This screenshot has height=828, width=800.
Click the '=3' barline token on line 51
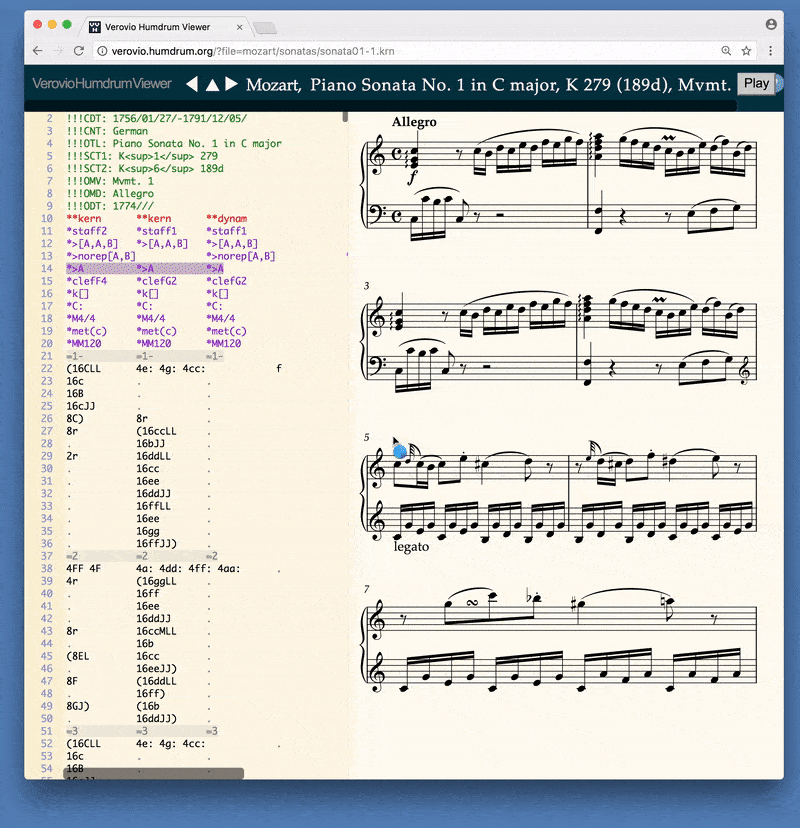click(72, 731)
